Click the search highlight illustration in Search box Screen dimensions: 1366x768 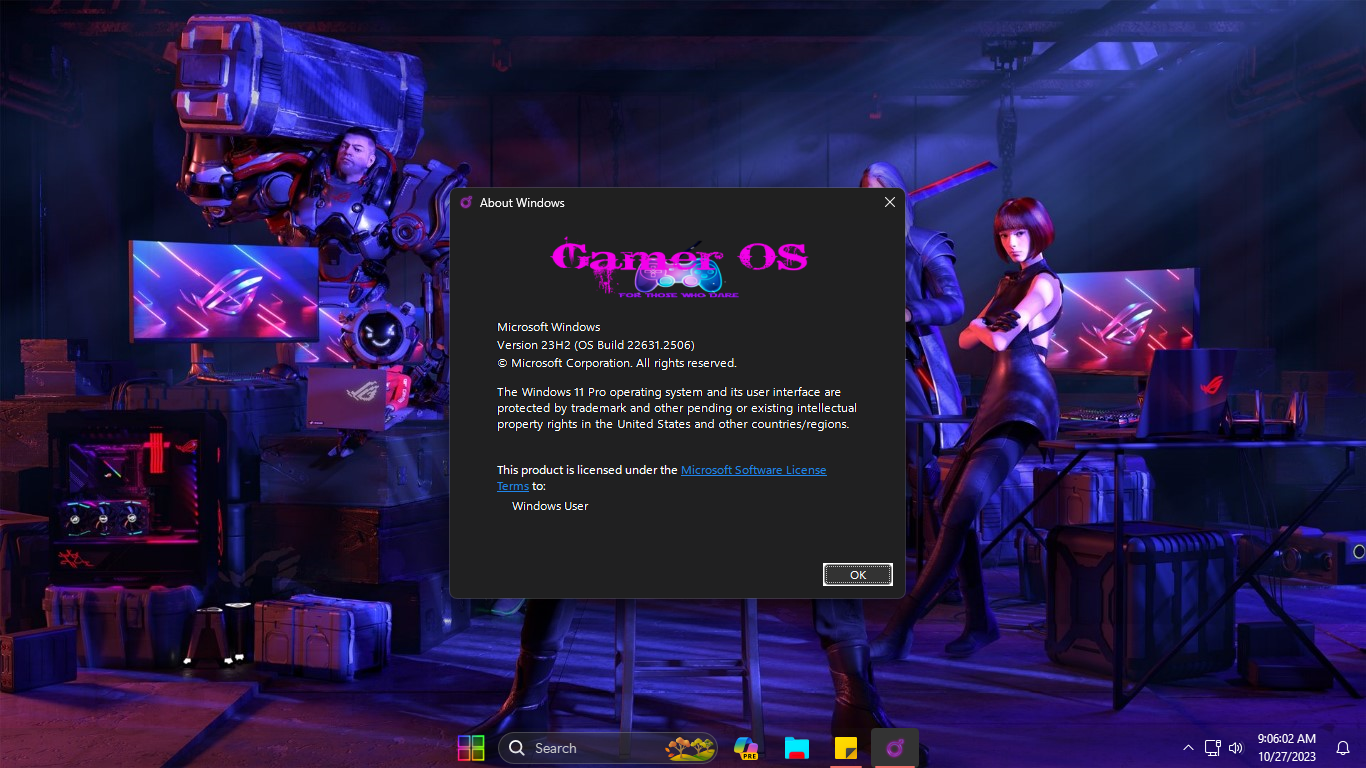point(690,748)
